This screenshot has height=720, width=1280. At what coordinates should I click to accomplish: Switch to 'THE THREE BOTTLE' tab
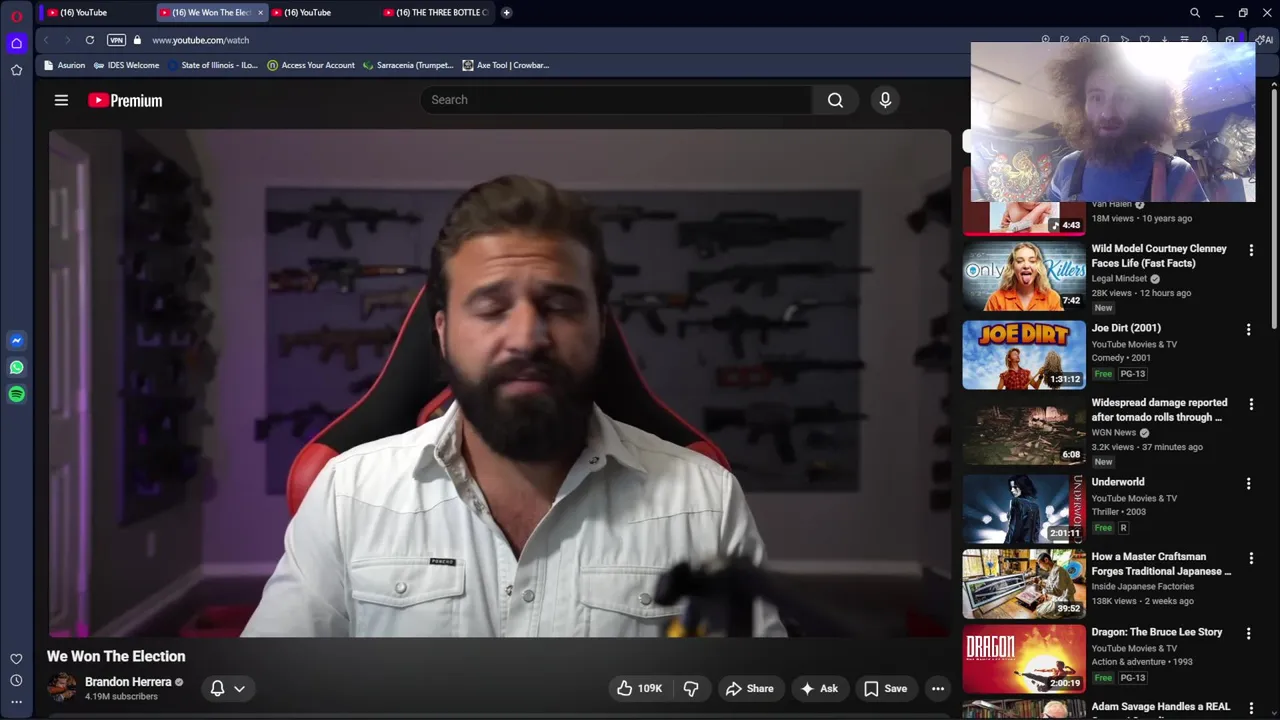point(437,12)
